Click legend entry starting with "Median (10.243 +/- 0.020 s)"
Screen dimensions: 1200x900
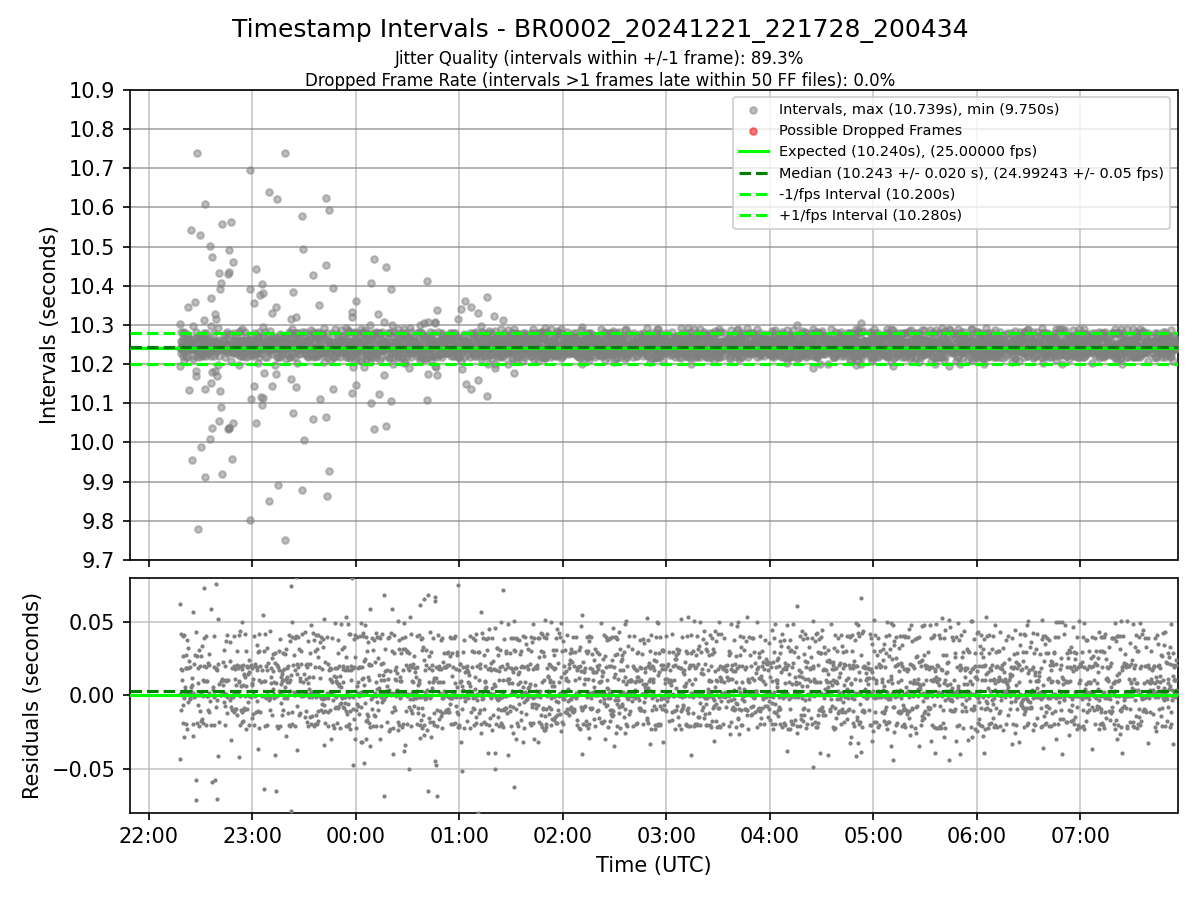[x=971, y=172]
